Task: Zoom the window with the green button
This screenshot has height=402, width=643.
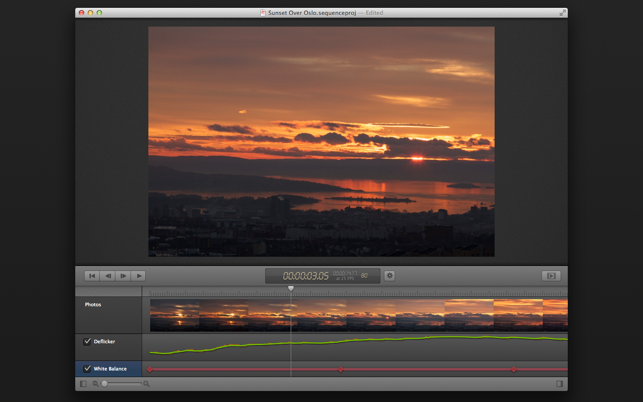Action: coord(99,13)
